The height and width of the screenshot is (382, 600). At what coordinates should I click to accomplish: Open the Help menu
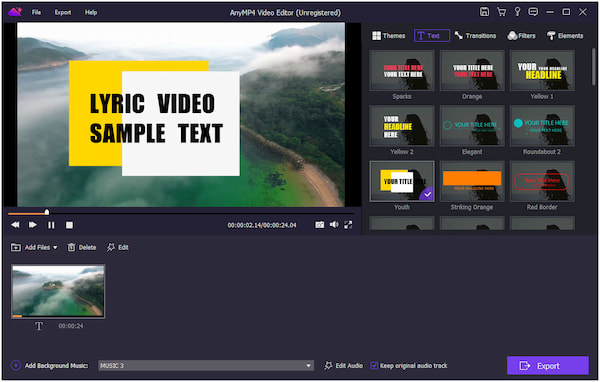(x=91, y=12)
